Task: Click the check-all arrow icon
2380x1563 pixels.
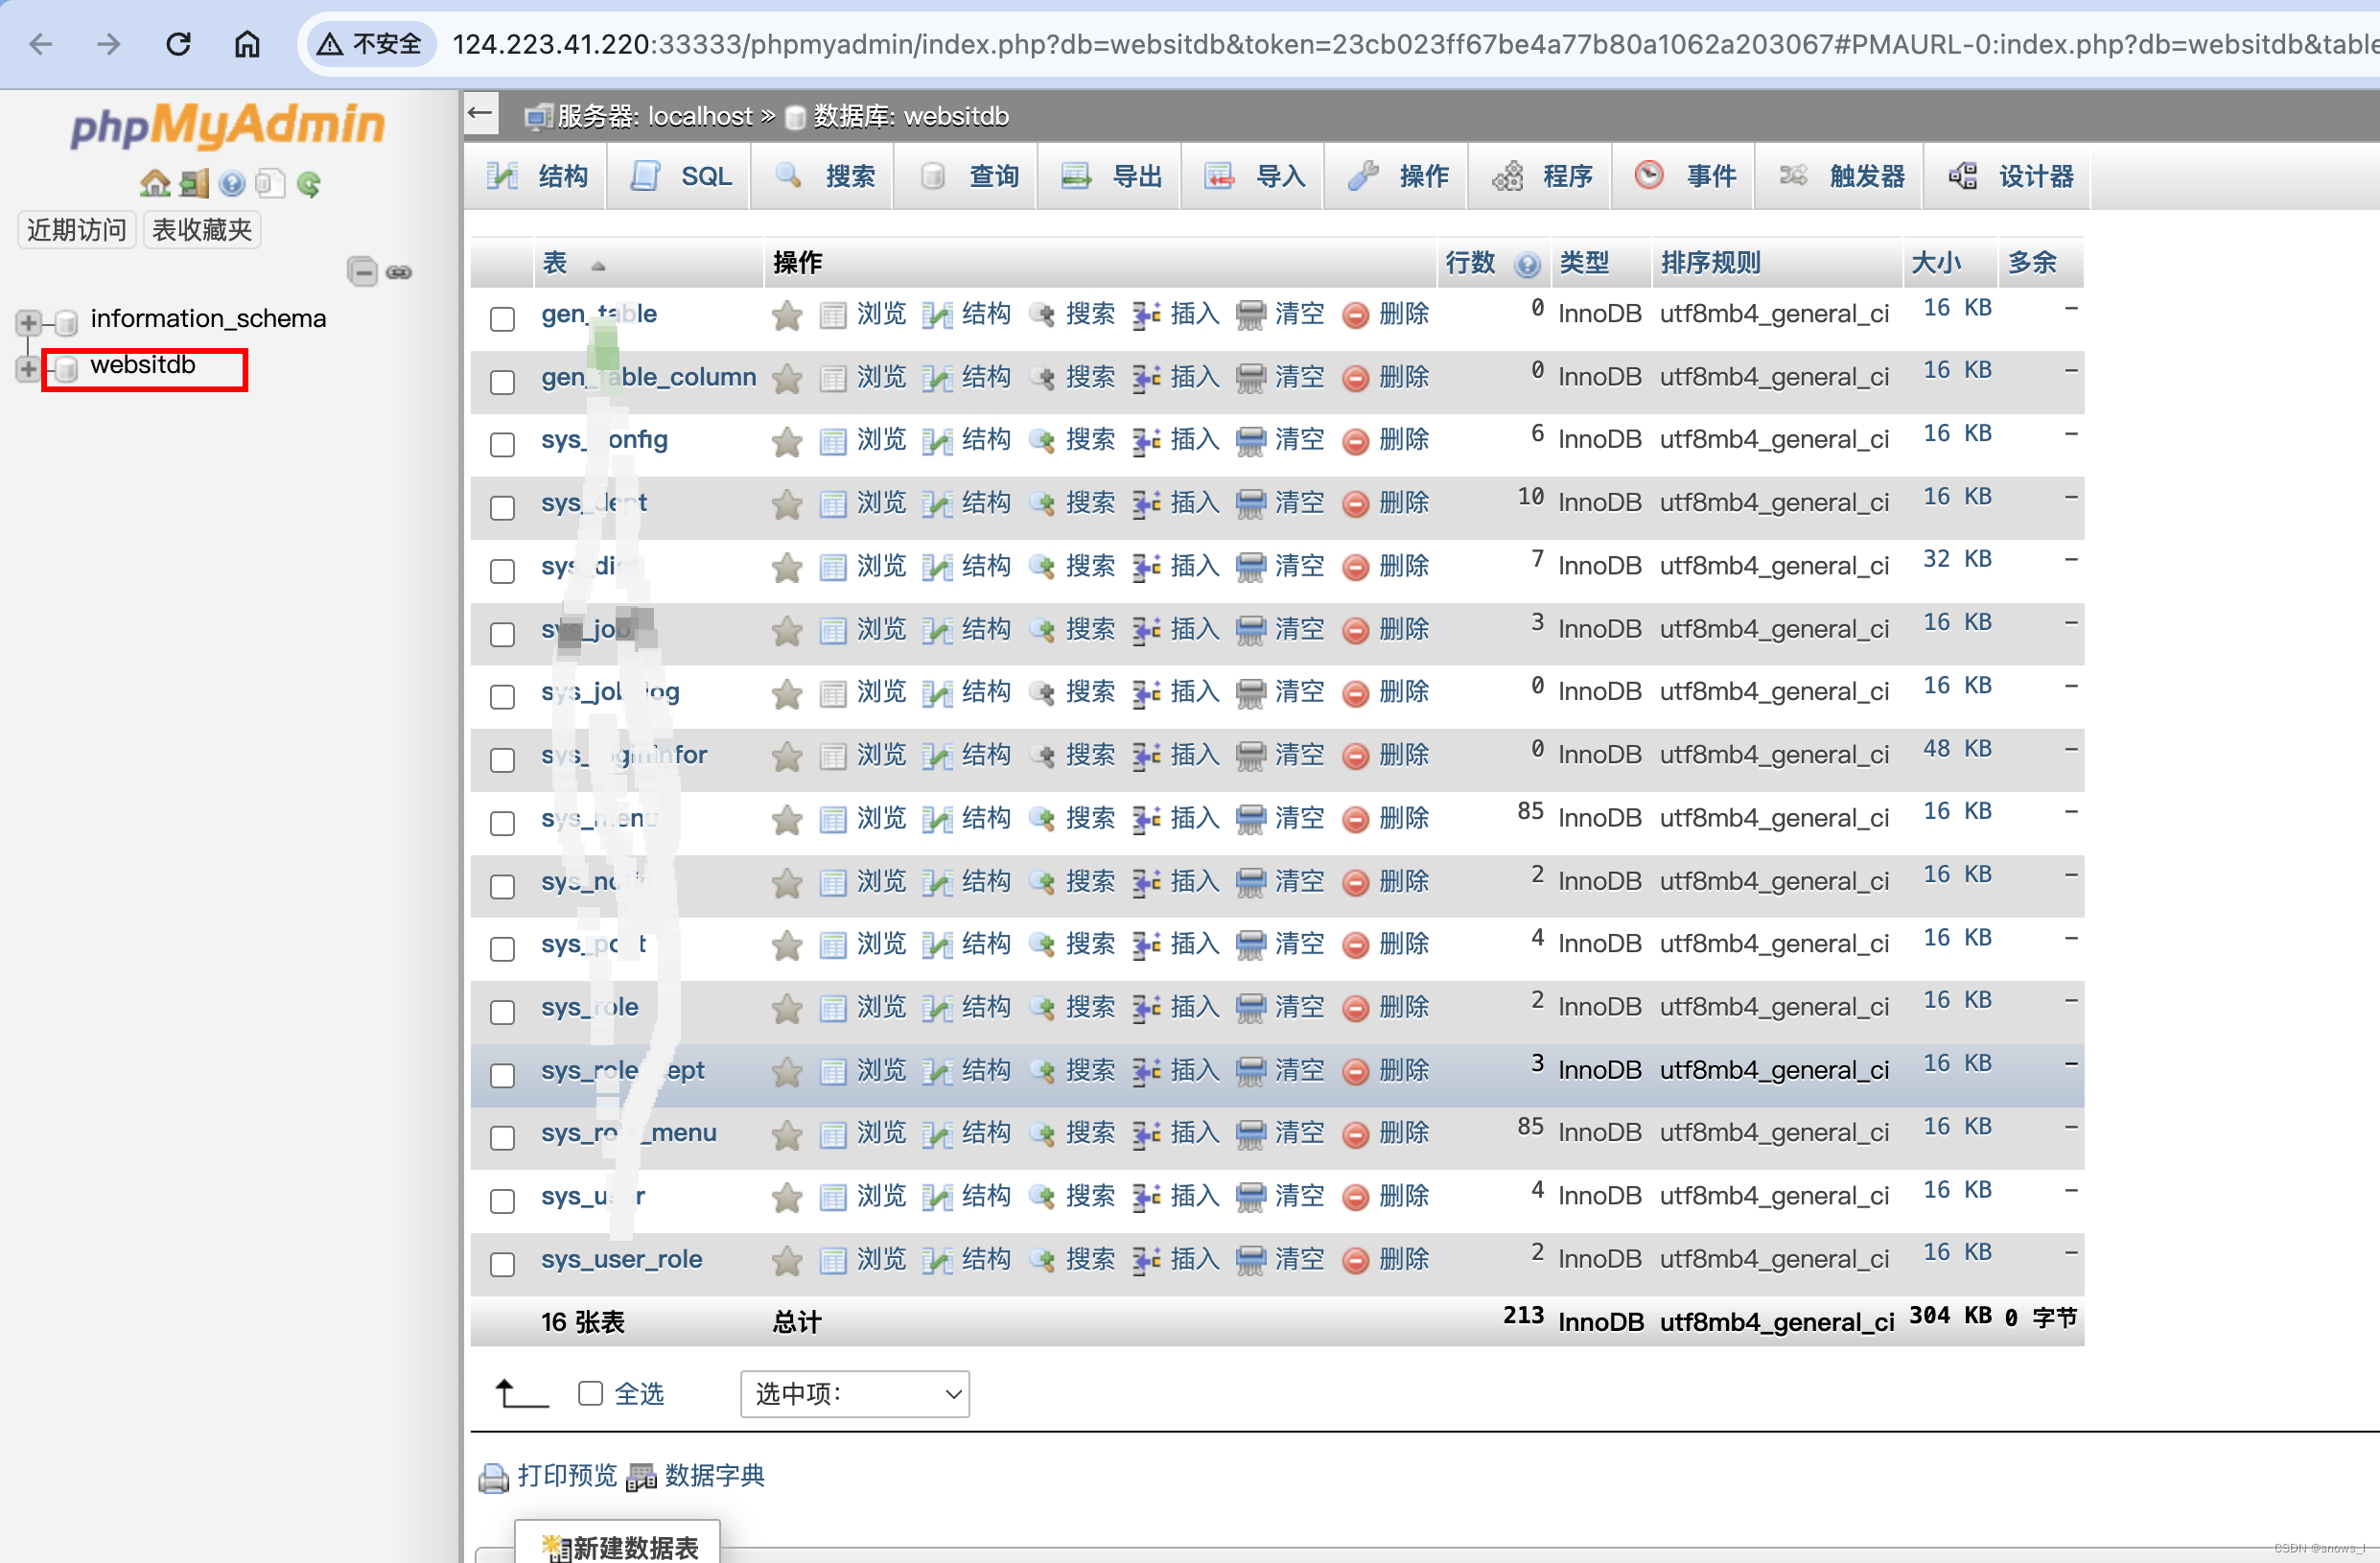Action: pyautogui.click(x=522, y=1393)
